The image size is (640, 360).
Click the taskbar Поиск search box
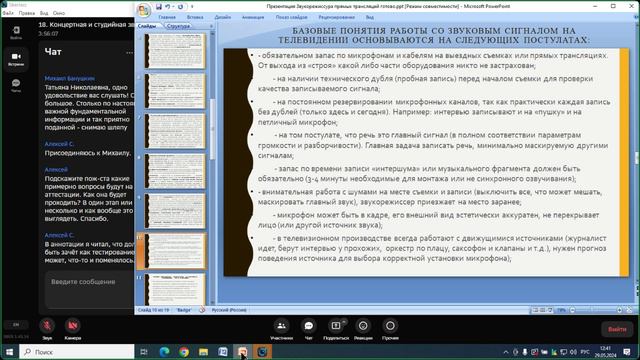point(77,351)
